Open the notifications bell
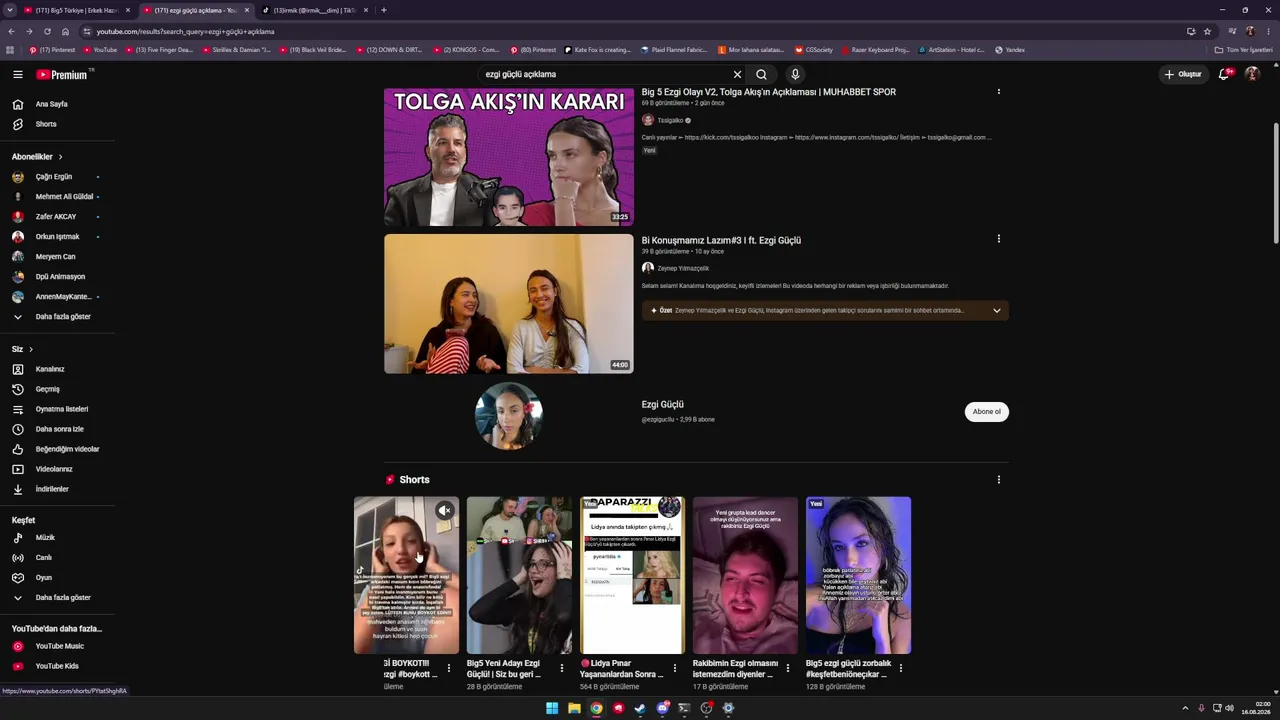The image size is (1280, 720). tap(1224, 74)
